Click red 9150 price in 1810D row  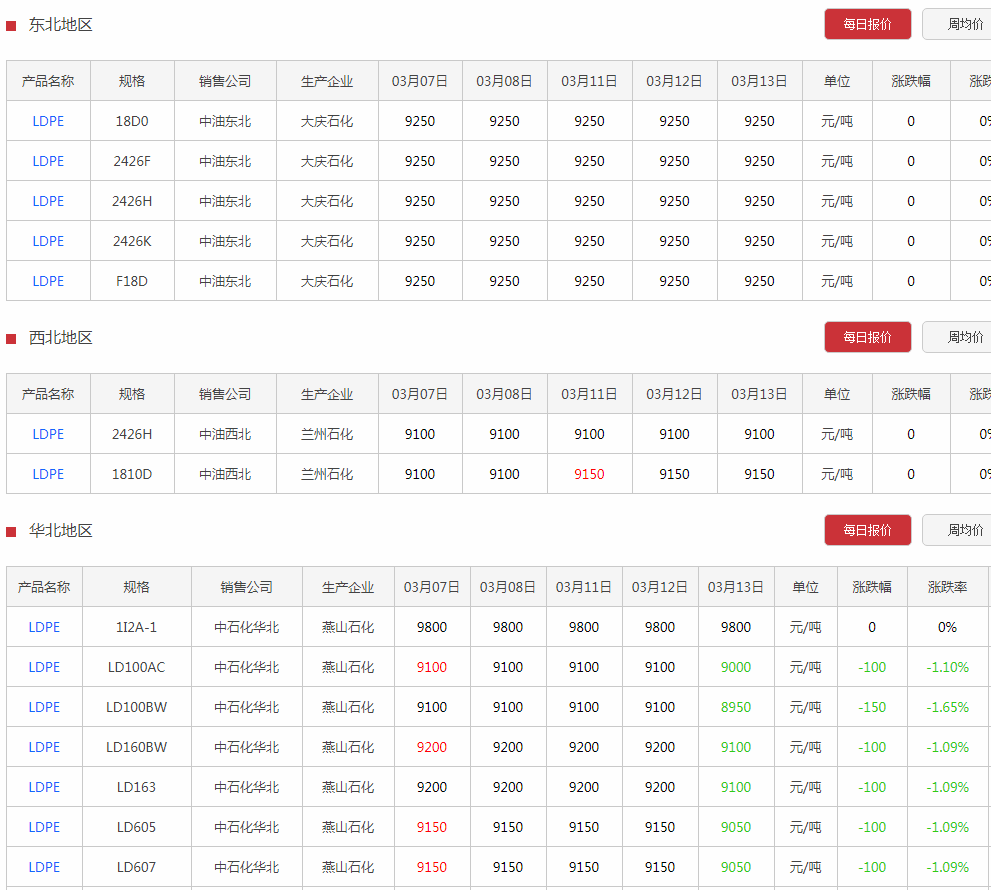point(589,474)
